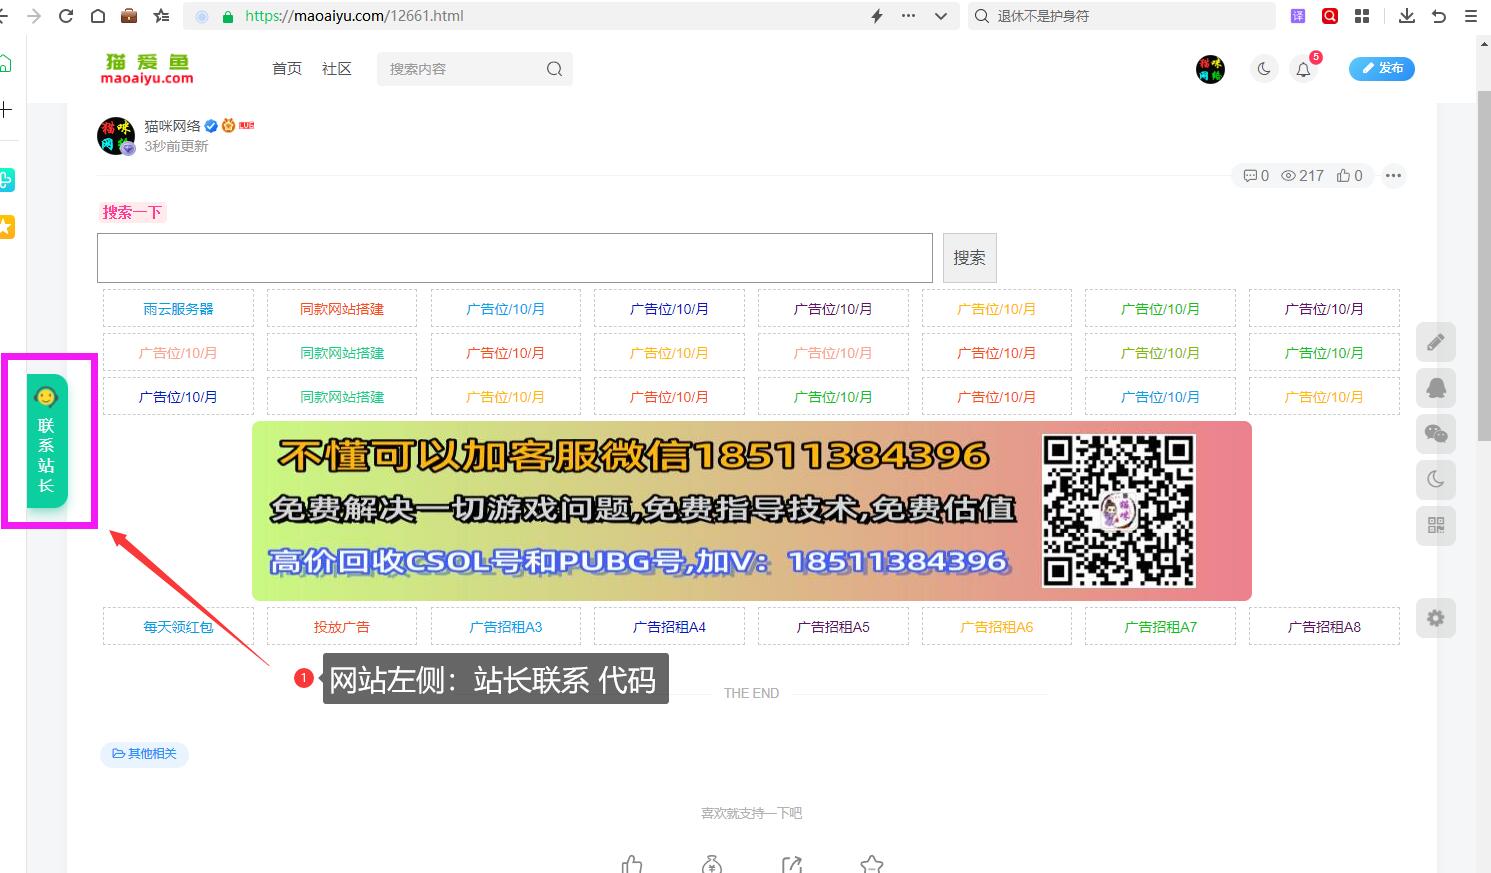The width and height of the screenshot is (1491, 873).
Task: Click the yellow star icon in the browser sidebar
Action: coord(6,227)
